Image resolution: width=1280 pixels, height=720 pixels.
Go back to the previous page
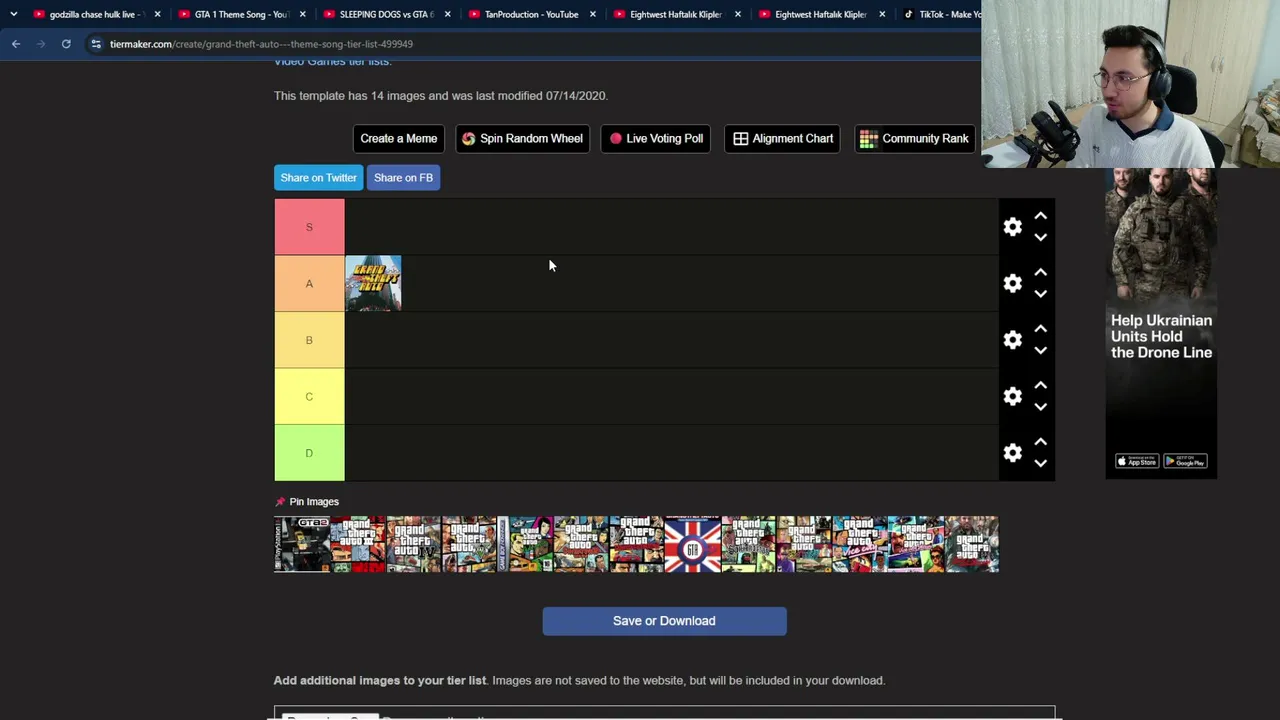[x=16, y=44]
